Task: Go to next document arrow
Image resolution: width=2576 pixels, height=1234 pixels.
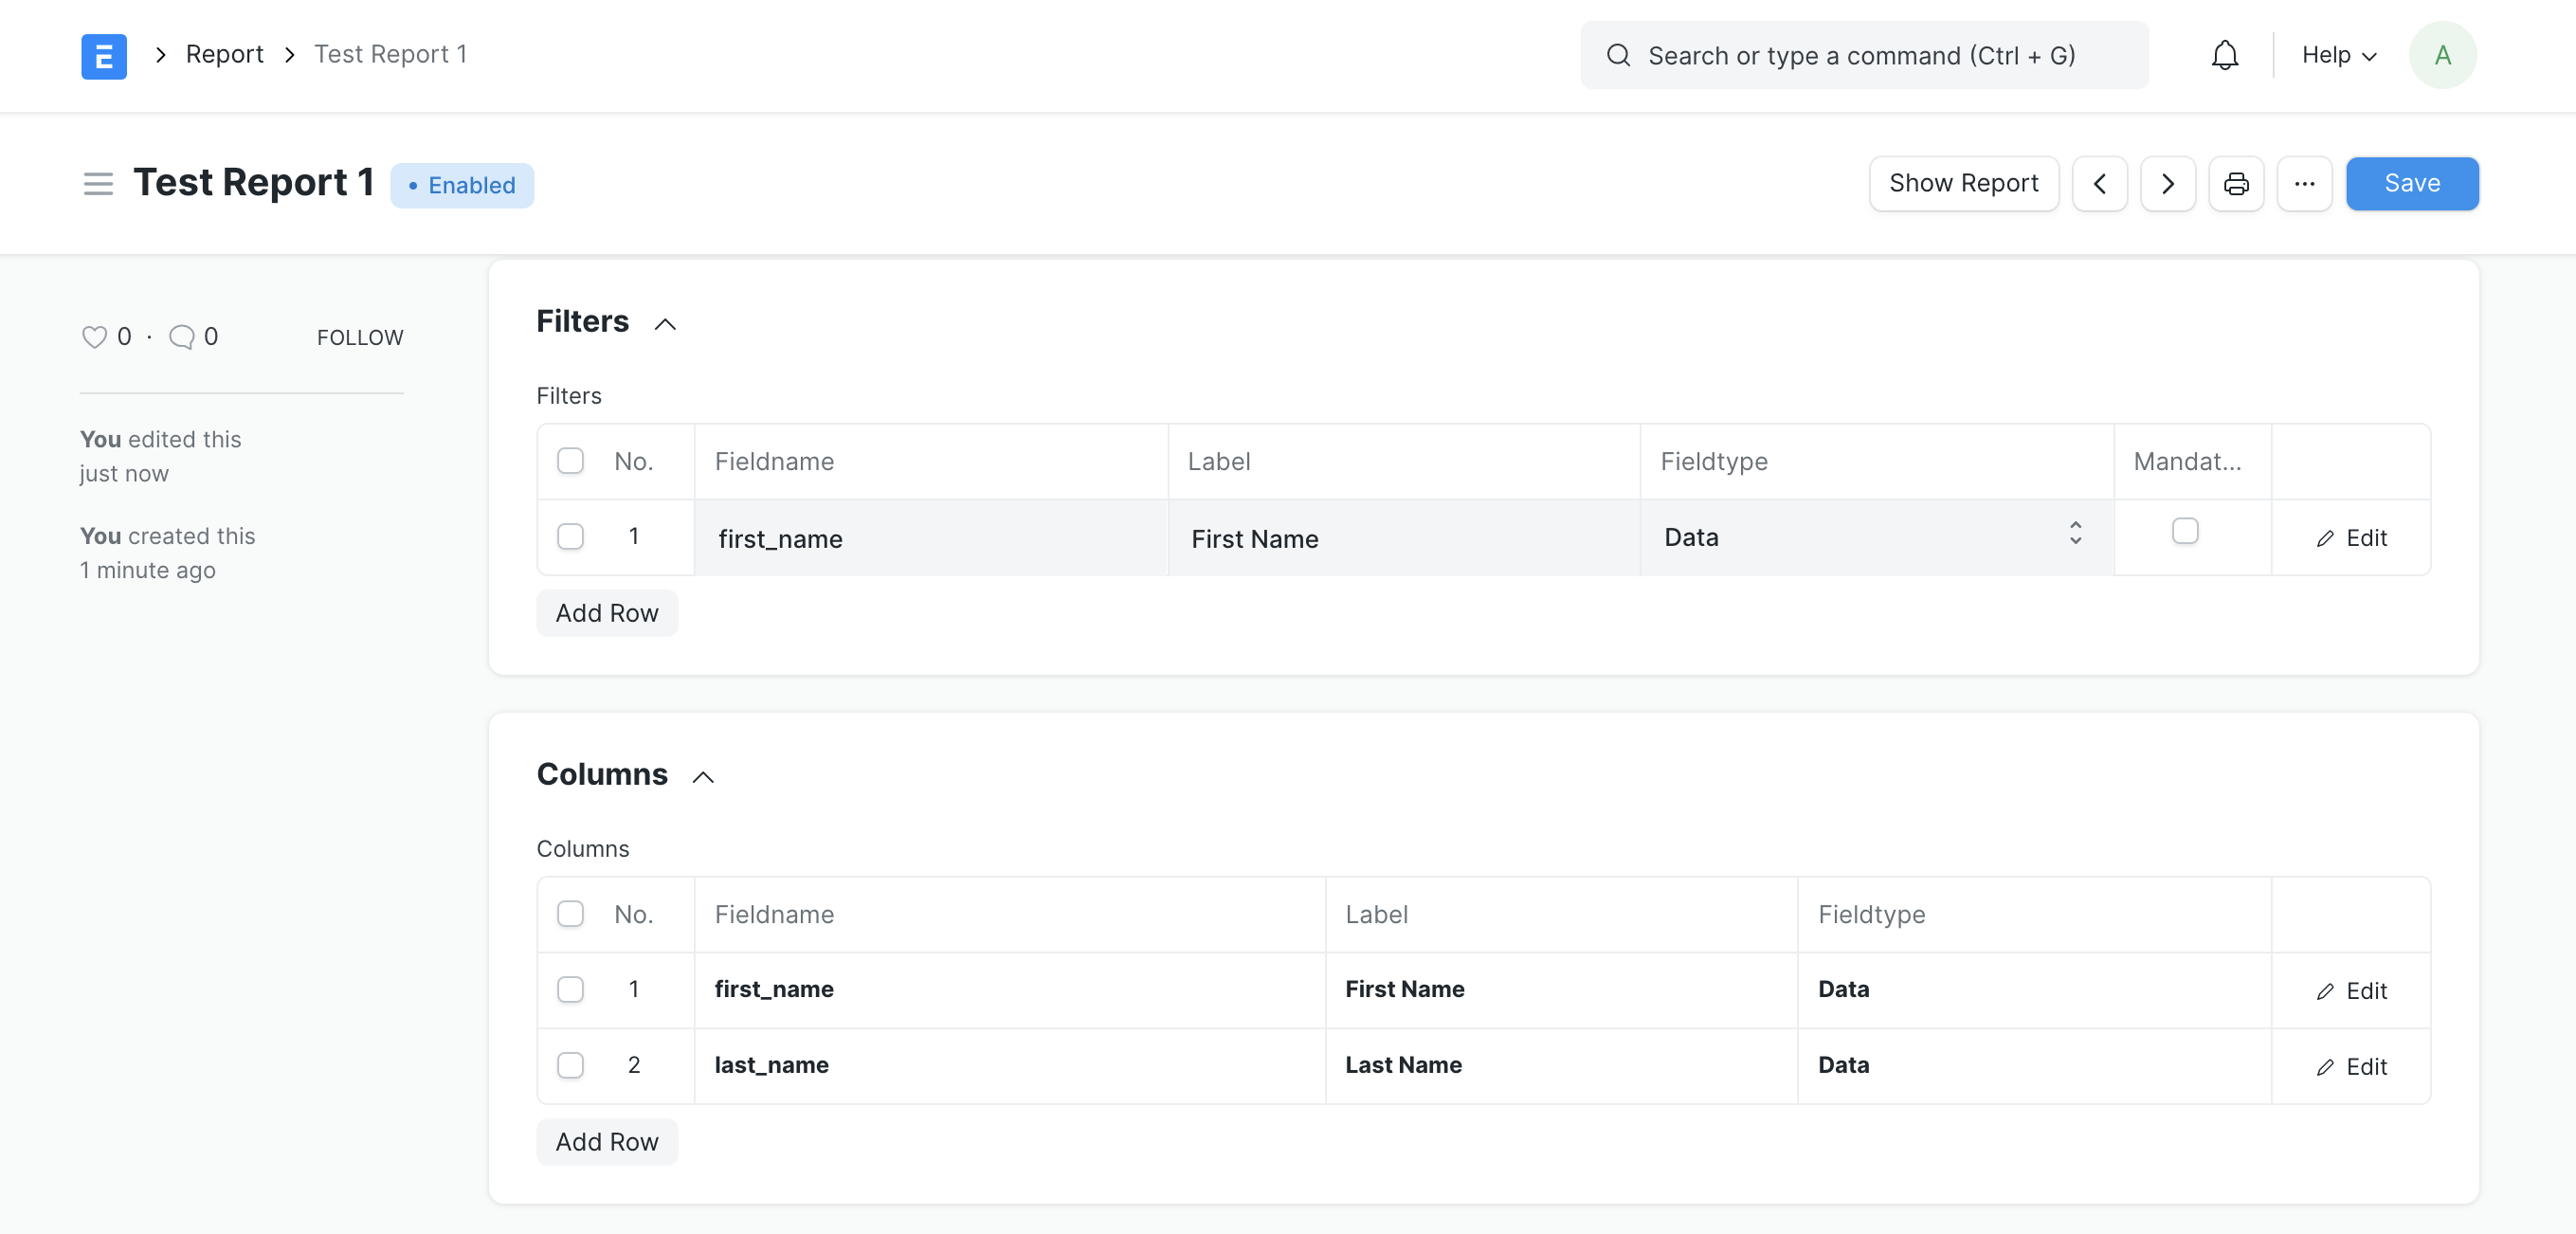Action: (x=2167, y=184)
